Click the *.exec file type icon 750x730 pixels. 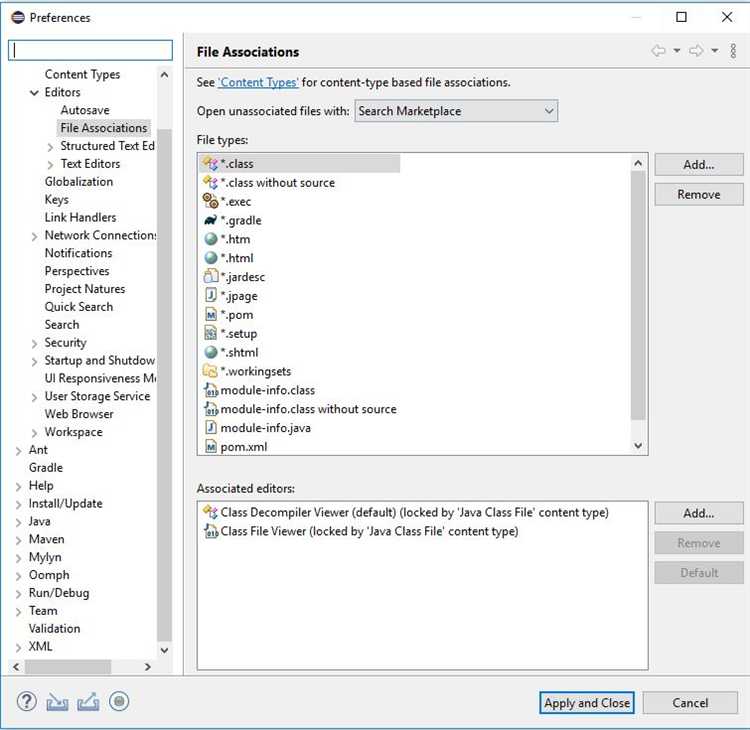coord(210,201)
